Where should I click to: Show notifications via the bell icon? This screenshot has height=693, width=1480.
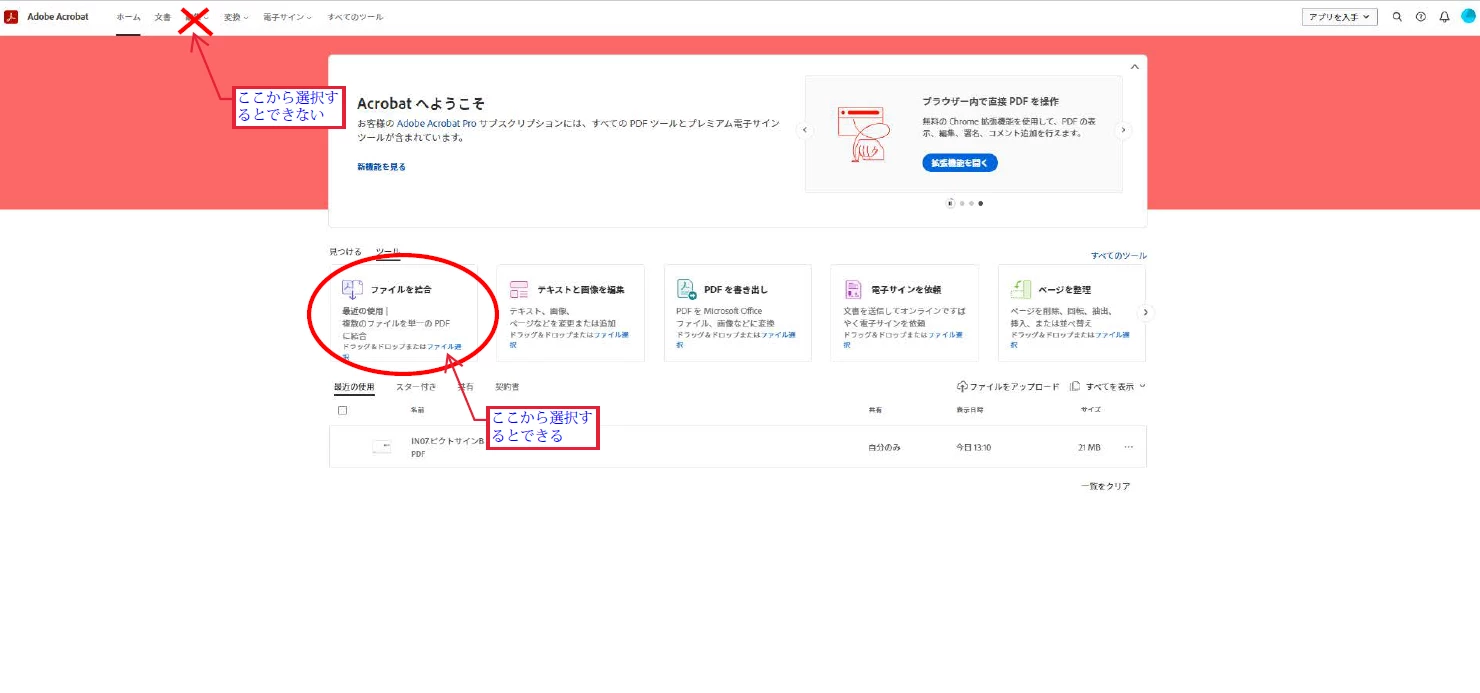pyautogui.click(x=1444, y=17)
